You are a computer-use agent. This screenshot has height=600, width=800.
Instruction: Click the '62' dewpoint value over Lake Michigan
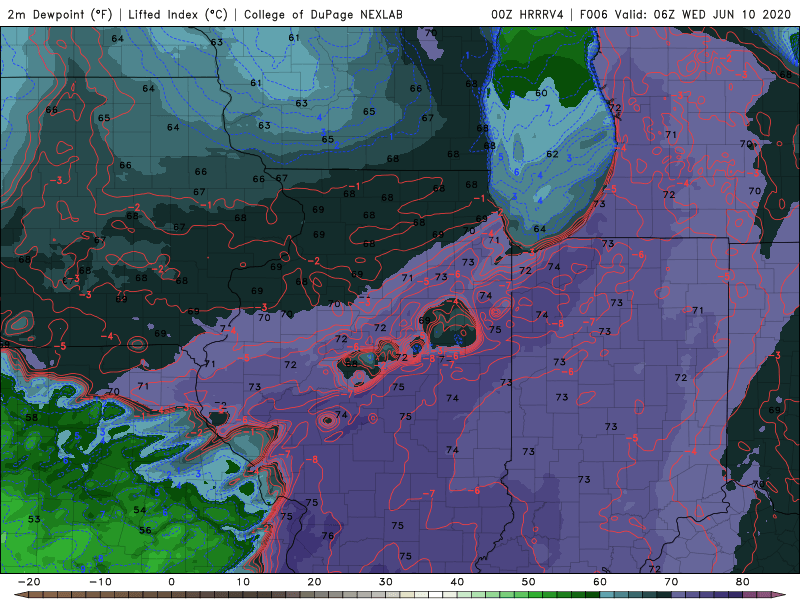click(553, 154)
